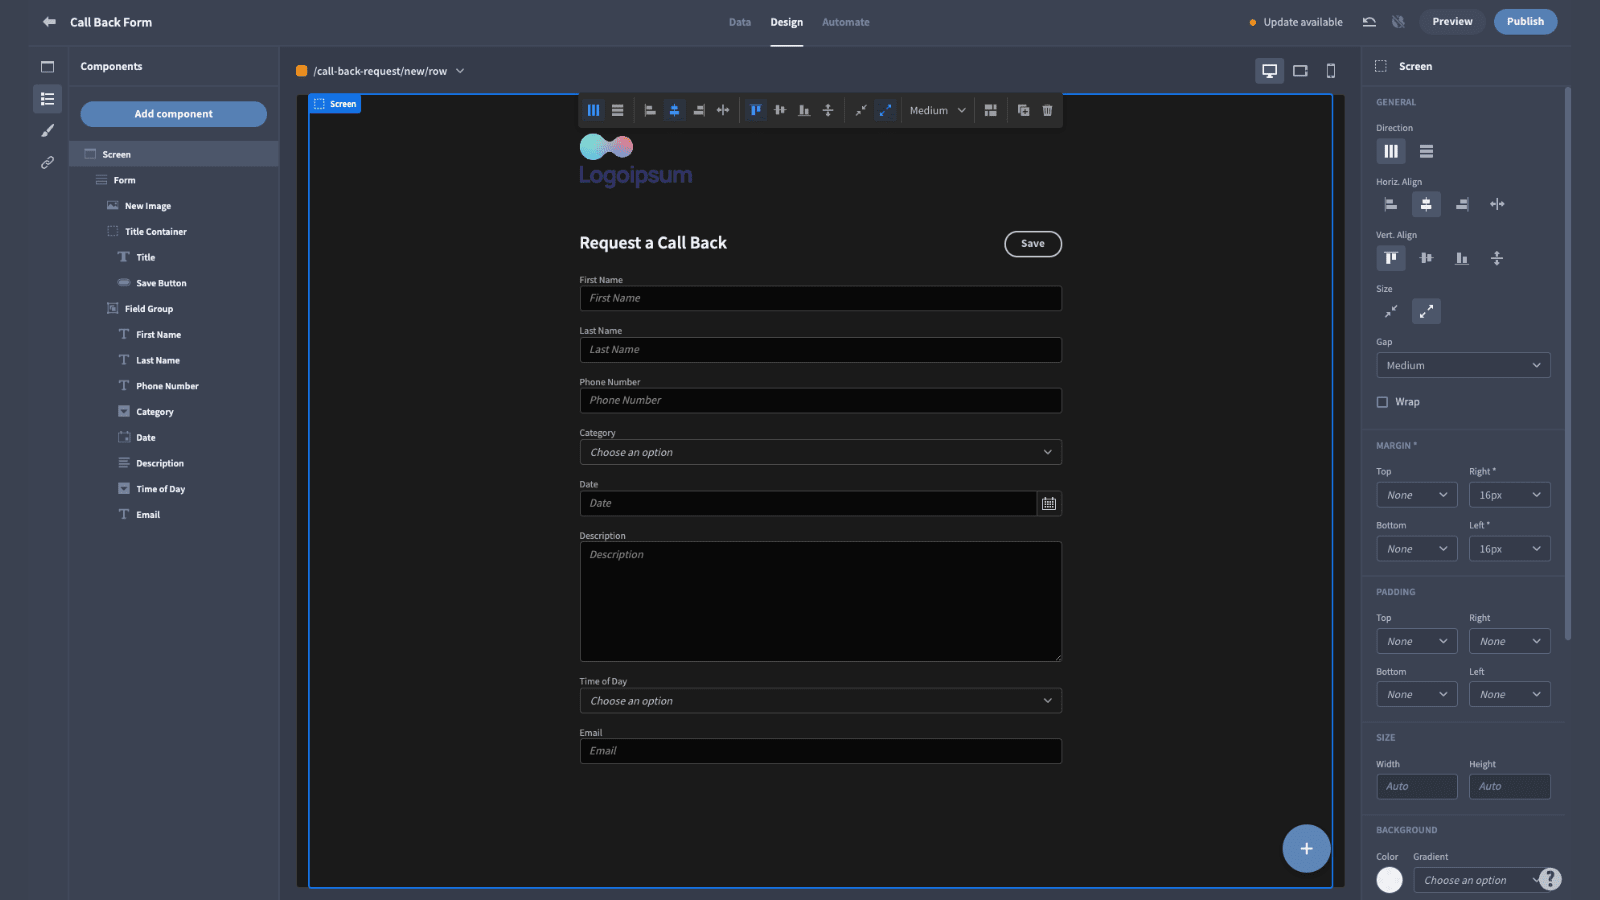Choose bottom vertical alignment in settings panel
Image resolution: width=1600 pixels, height=900 pixels.
[x=1462, y=258]
